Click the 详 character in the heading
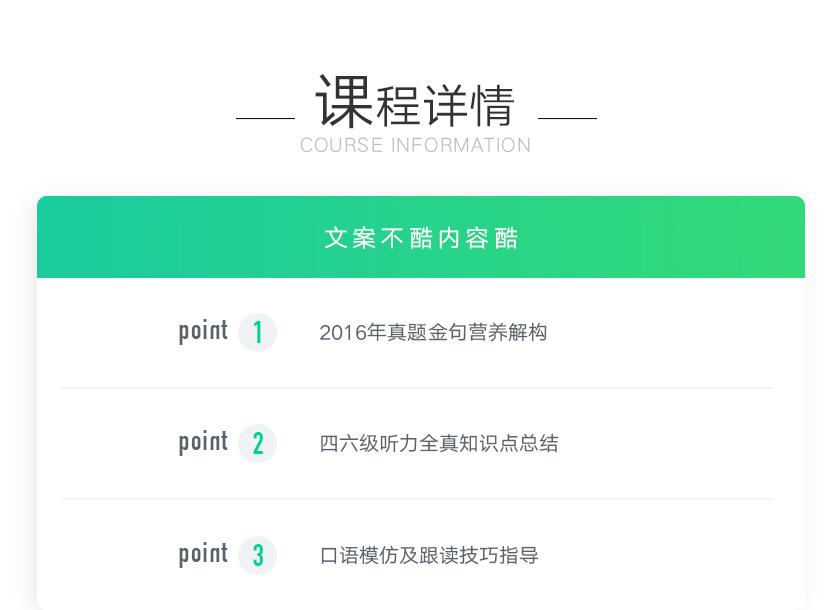 [445, 106]
